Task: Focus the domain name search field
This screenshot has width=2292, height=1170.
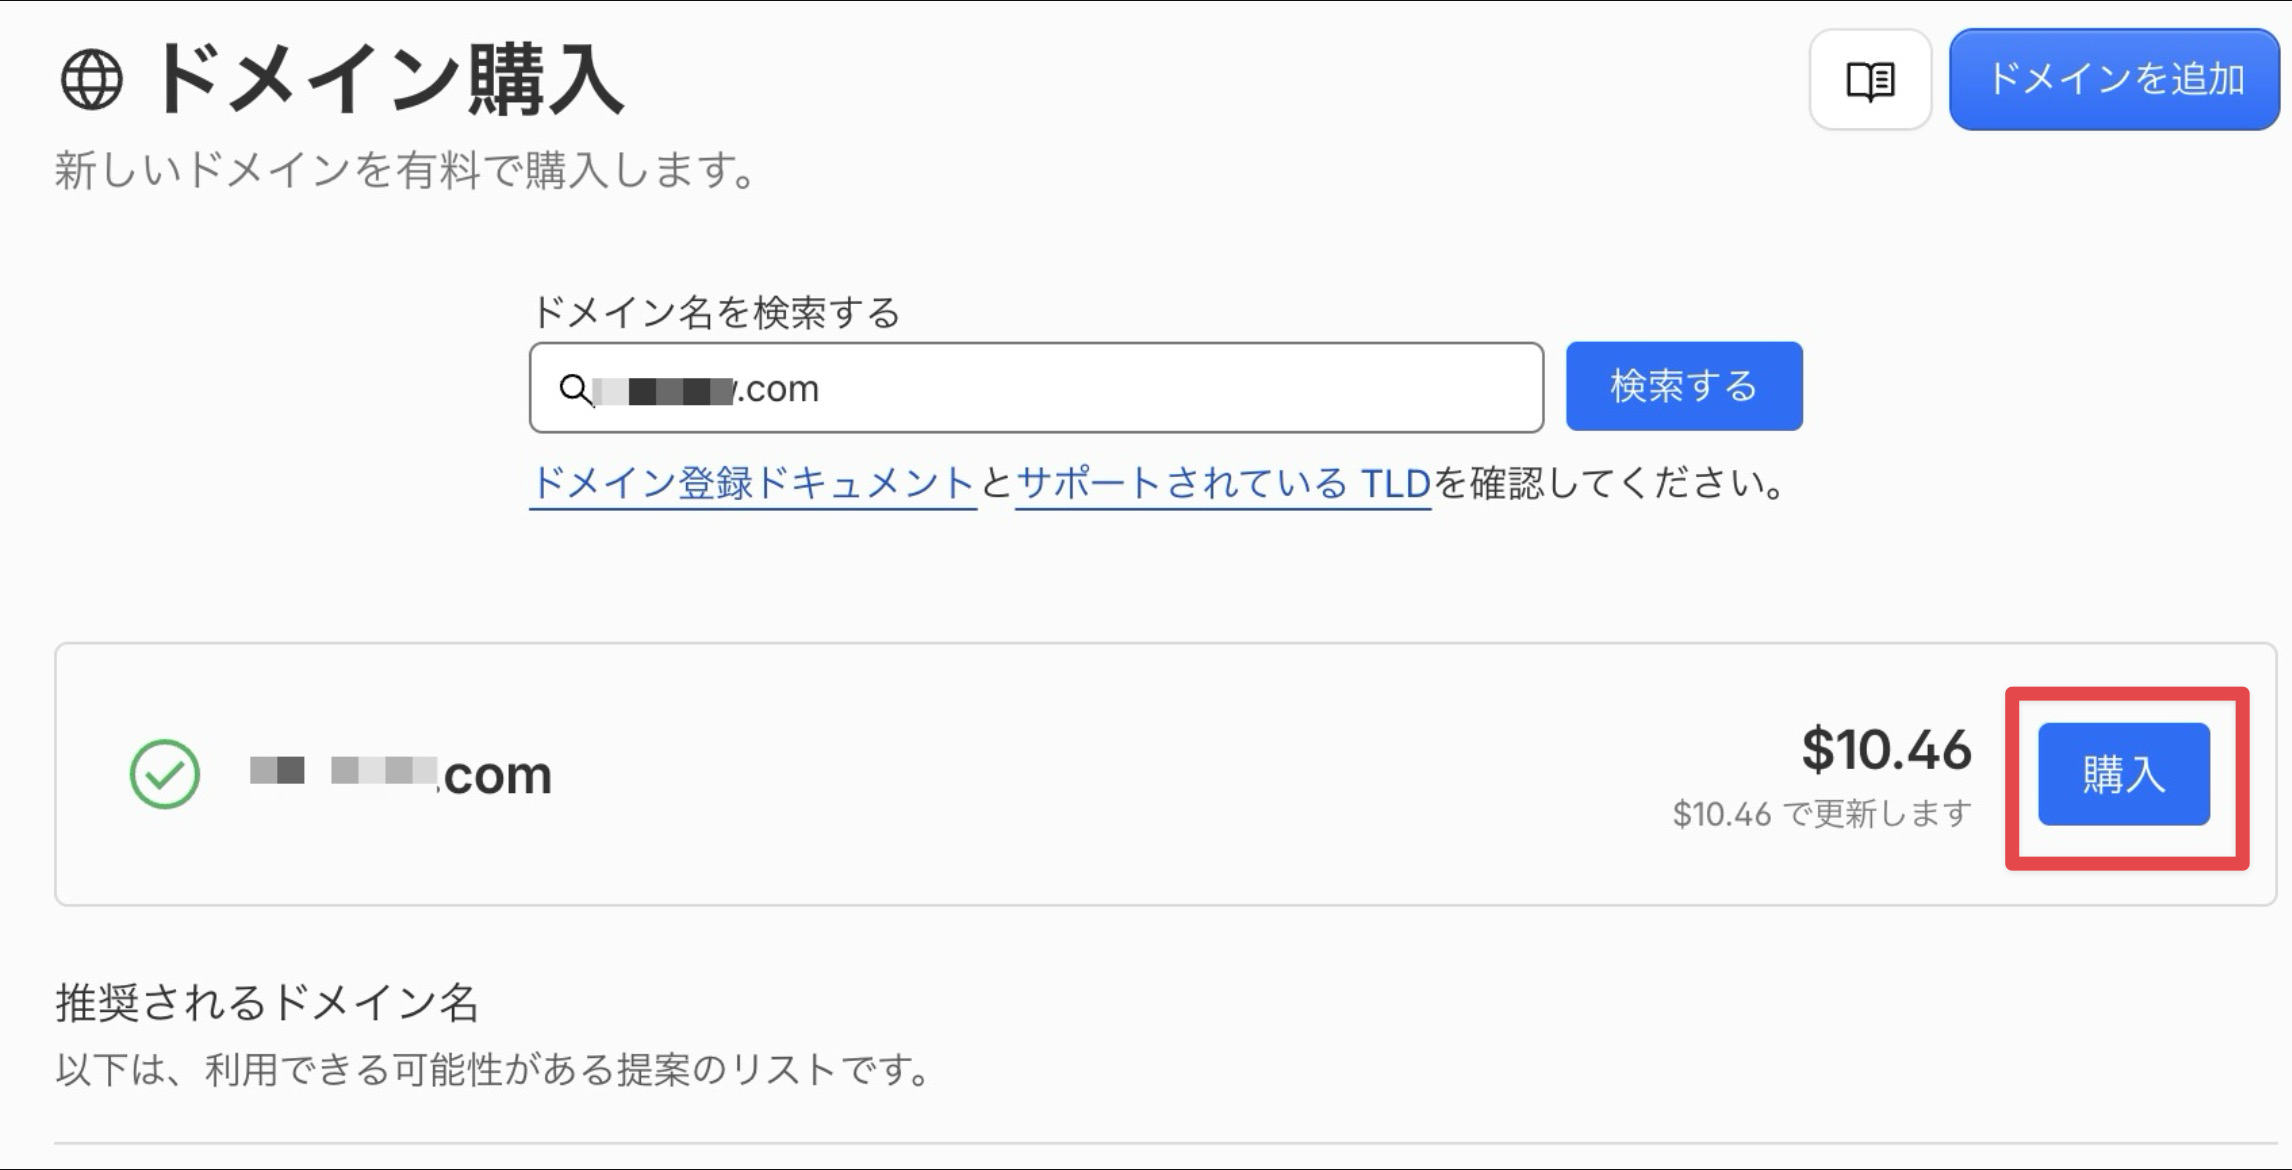Action: click(1036, 388)
